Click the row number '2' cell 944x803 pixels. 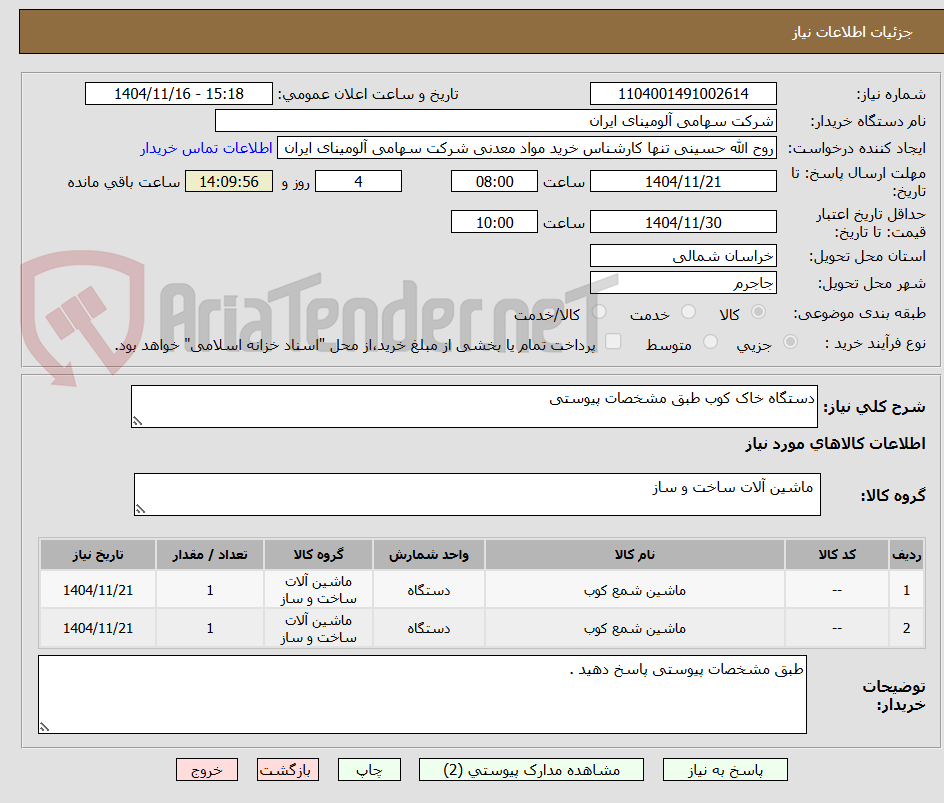tap(907, 628)
